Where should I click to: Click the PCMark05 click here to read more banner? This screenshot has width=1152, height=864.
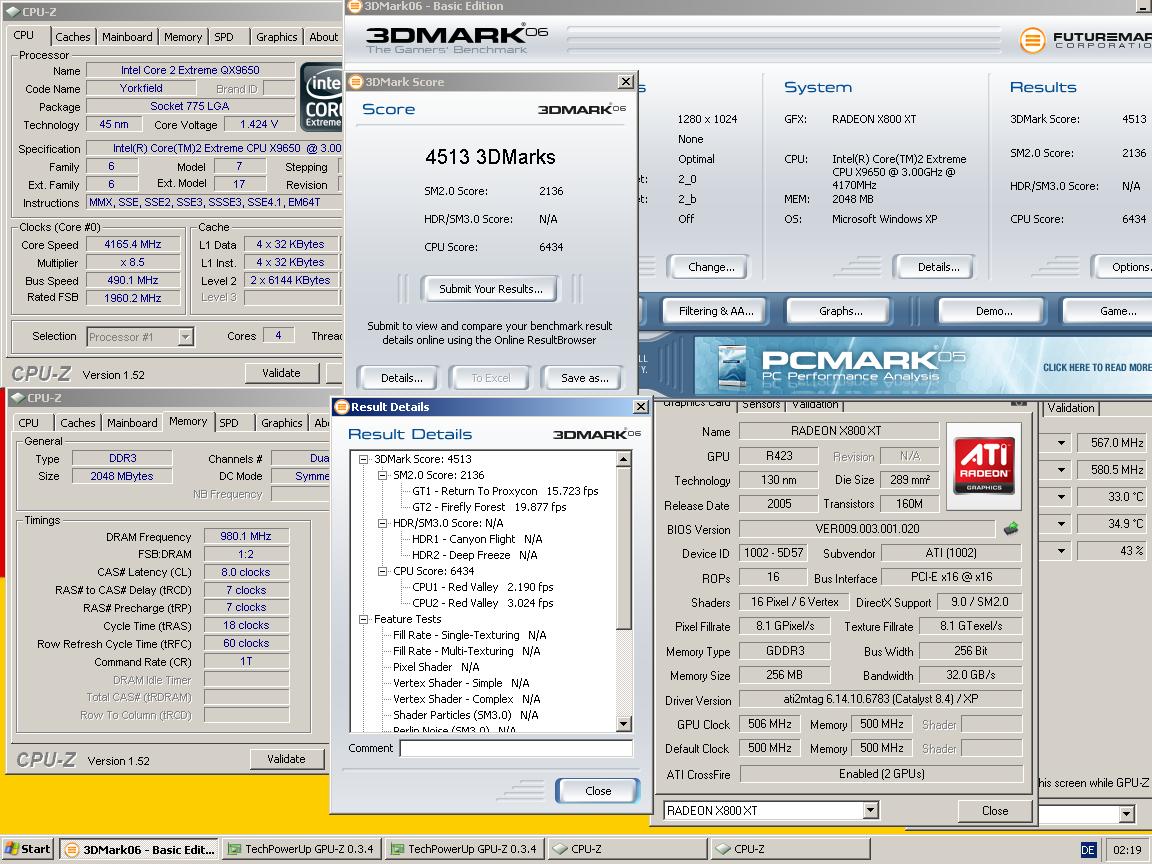922,366
